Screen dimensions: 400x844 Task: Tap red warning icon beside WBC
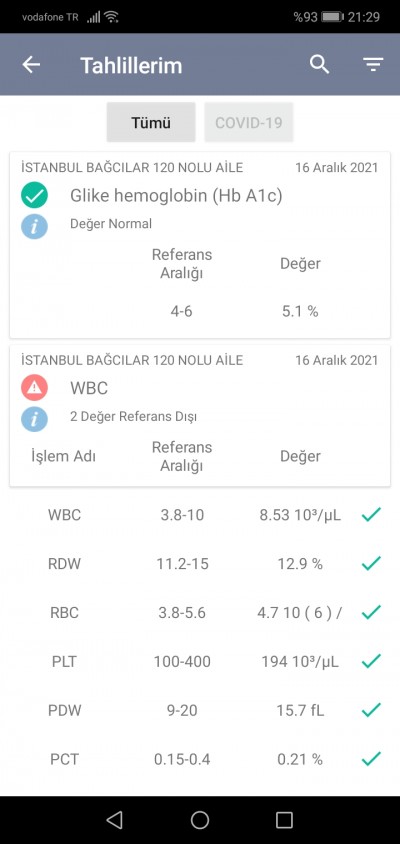[34, 388]
